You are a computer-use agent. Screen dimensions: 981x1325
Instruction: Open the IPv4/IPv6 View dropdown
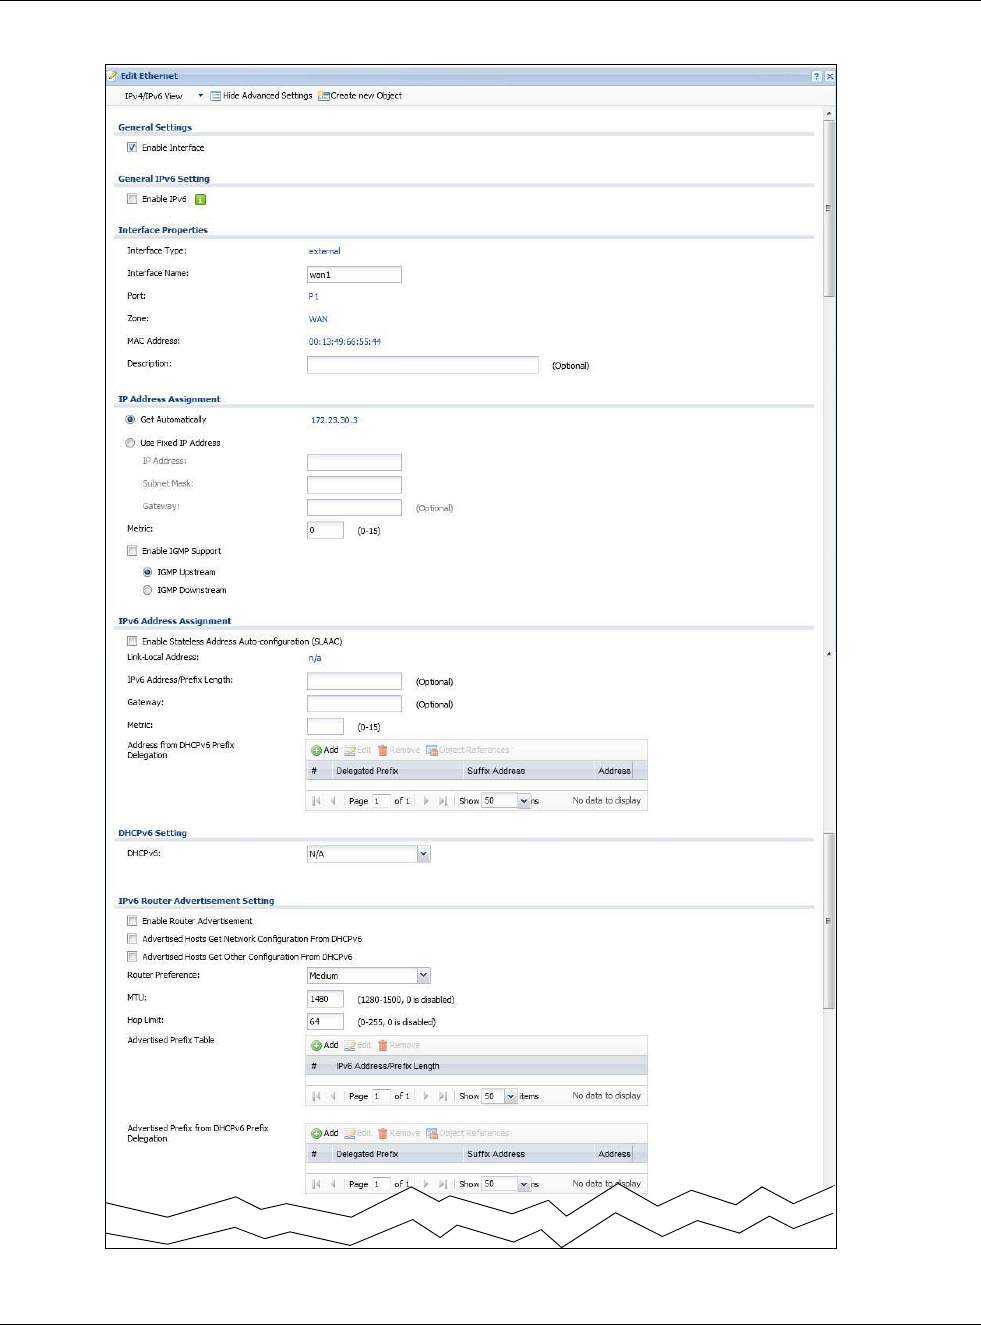pos(163,96)
